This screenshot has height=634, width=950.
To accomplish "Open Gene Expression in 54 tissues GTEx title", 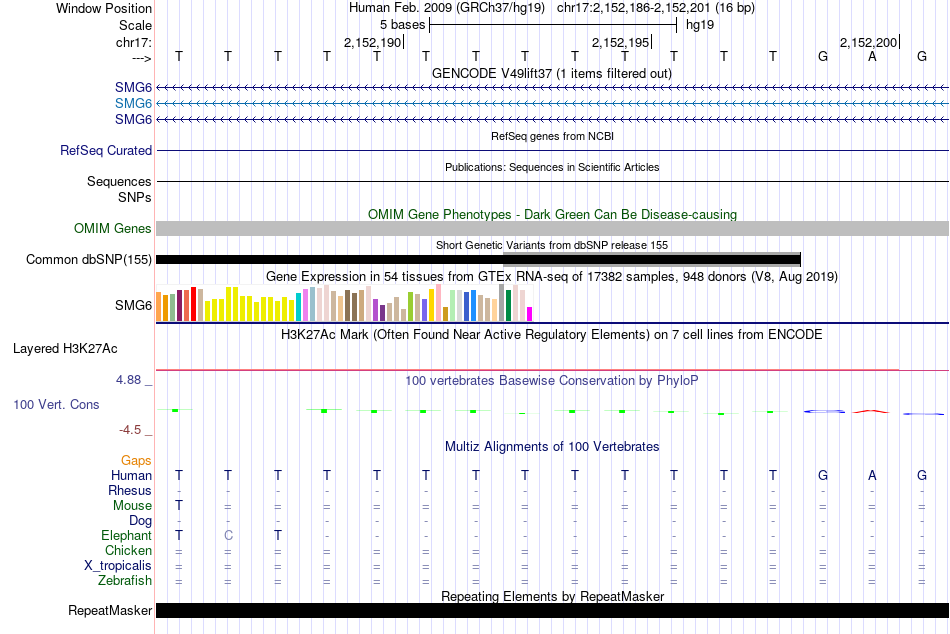I will (552, 276).
